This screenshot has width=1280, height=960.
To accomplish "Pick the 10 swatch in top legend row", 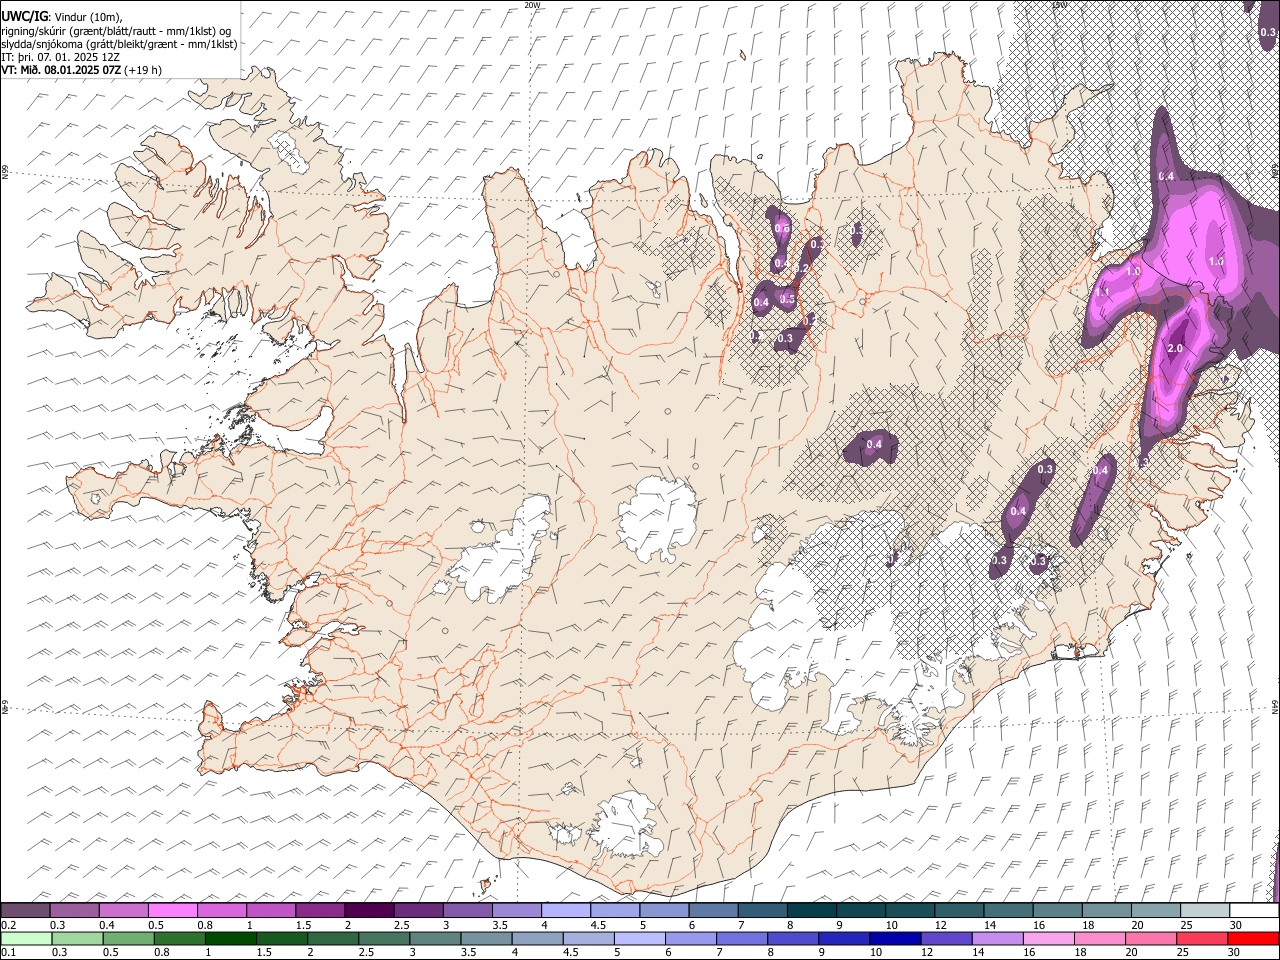I will [x=911, y=910].
